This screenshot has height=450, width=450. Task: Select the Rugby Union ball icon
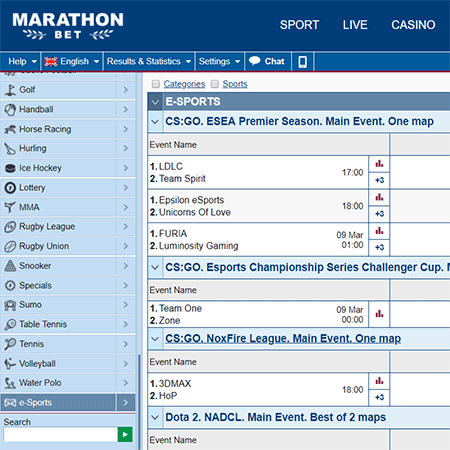tap(10, 246)
